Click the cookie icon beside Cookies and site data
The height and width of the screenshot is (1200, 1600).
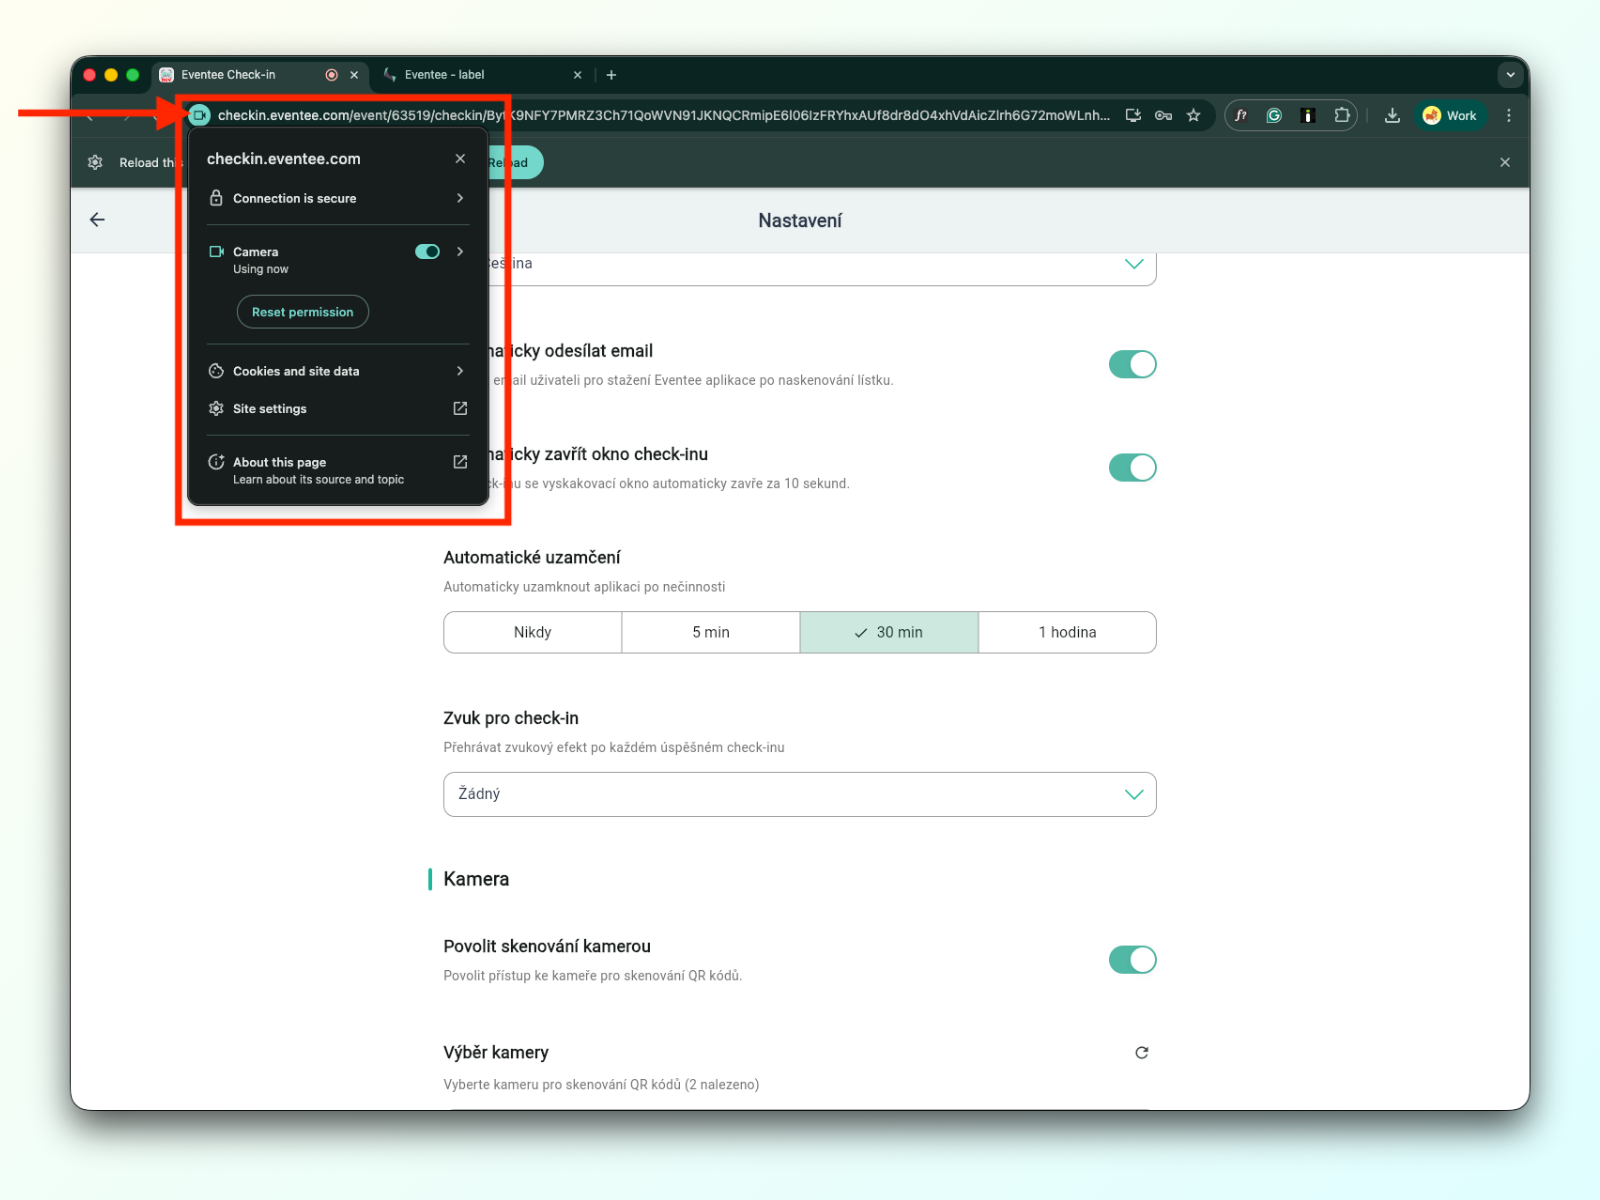pos(216,371)
